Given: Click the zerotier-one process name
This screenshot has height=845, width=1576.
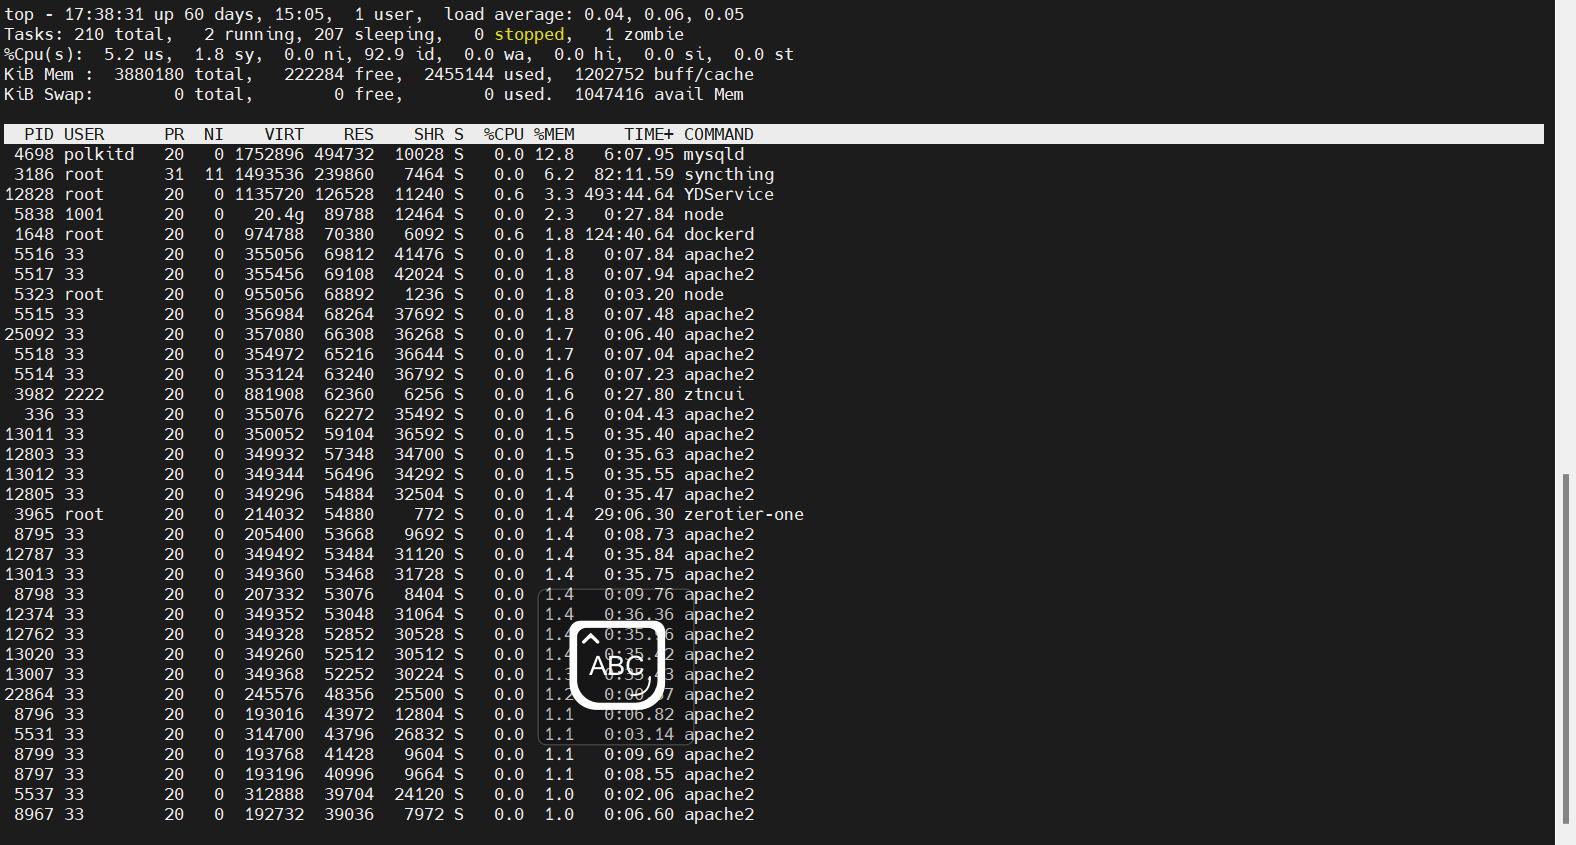Looking at the screenshot, I should coord(744,514).
